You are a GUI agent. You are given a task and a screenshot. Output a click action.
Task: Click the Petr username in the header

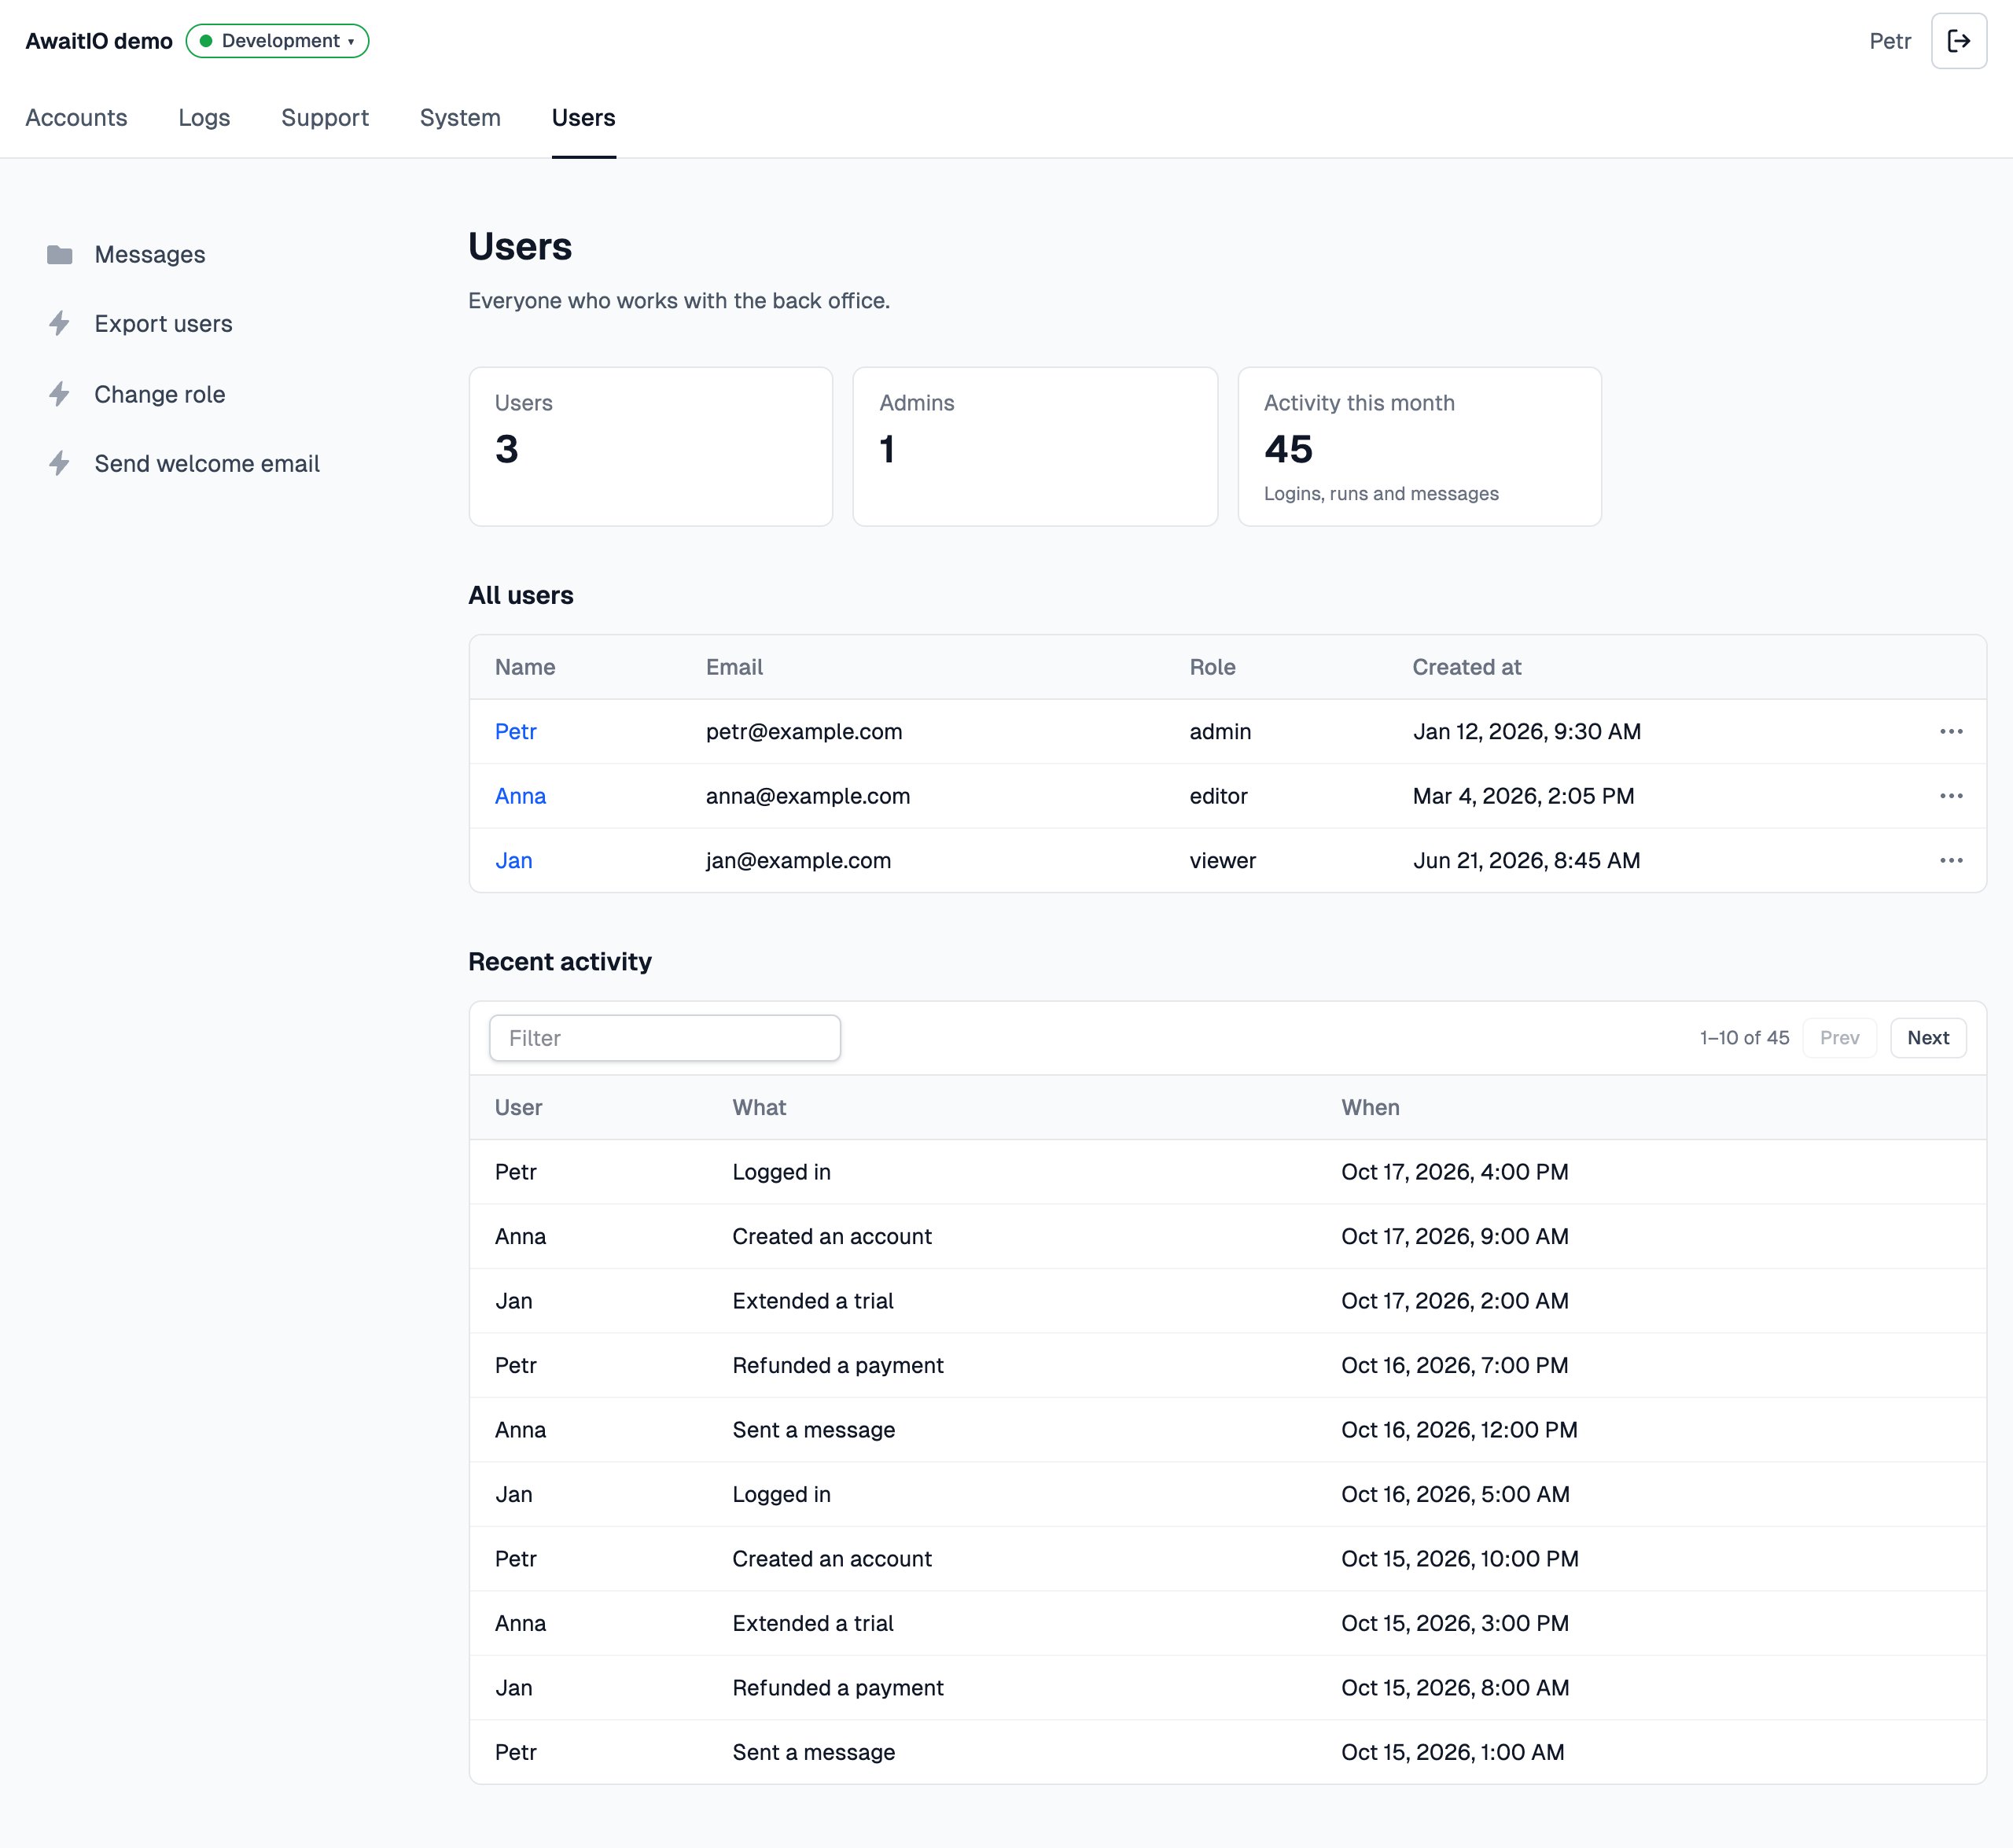[x=1890, y=41]
